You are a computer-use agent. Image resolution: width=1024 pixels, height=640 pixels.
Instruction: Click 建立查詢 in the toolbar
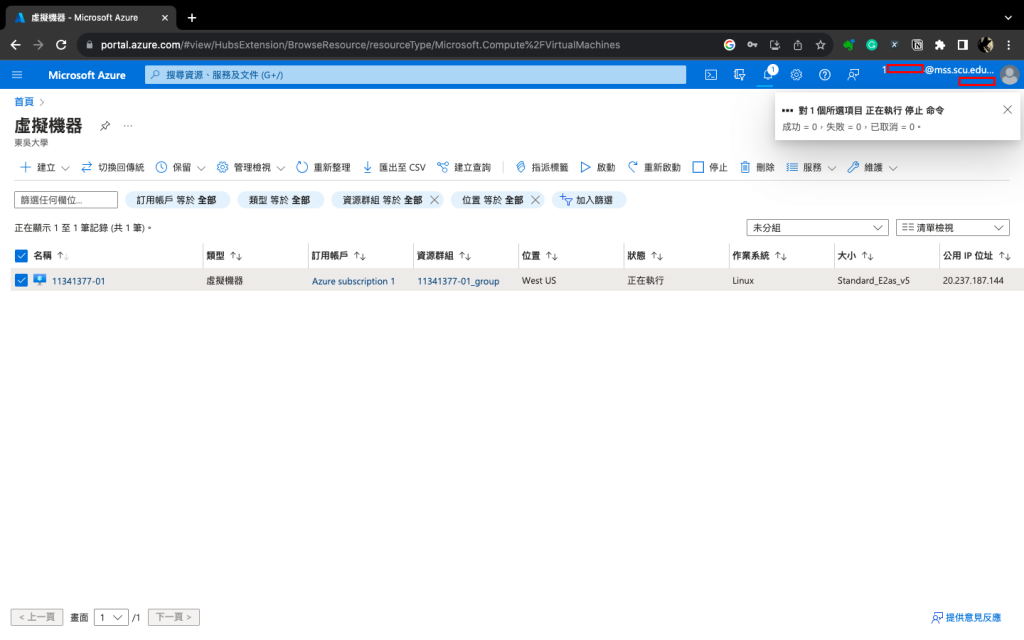(464, 167)
